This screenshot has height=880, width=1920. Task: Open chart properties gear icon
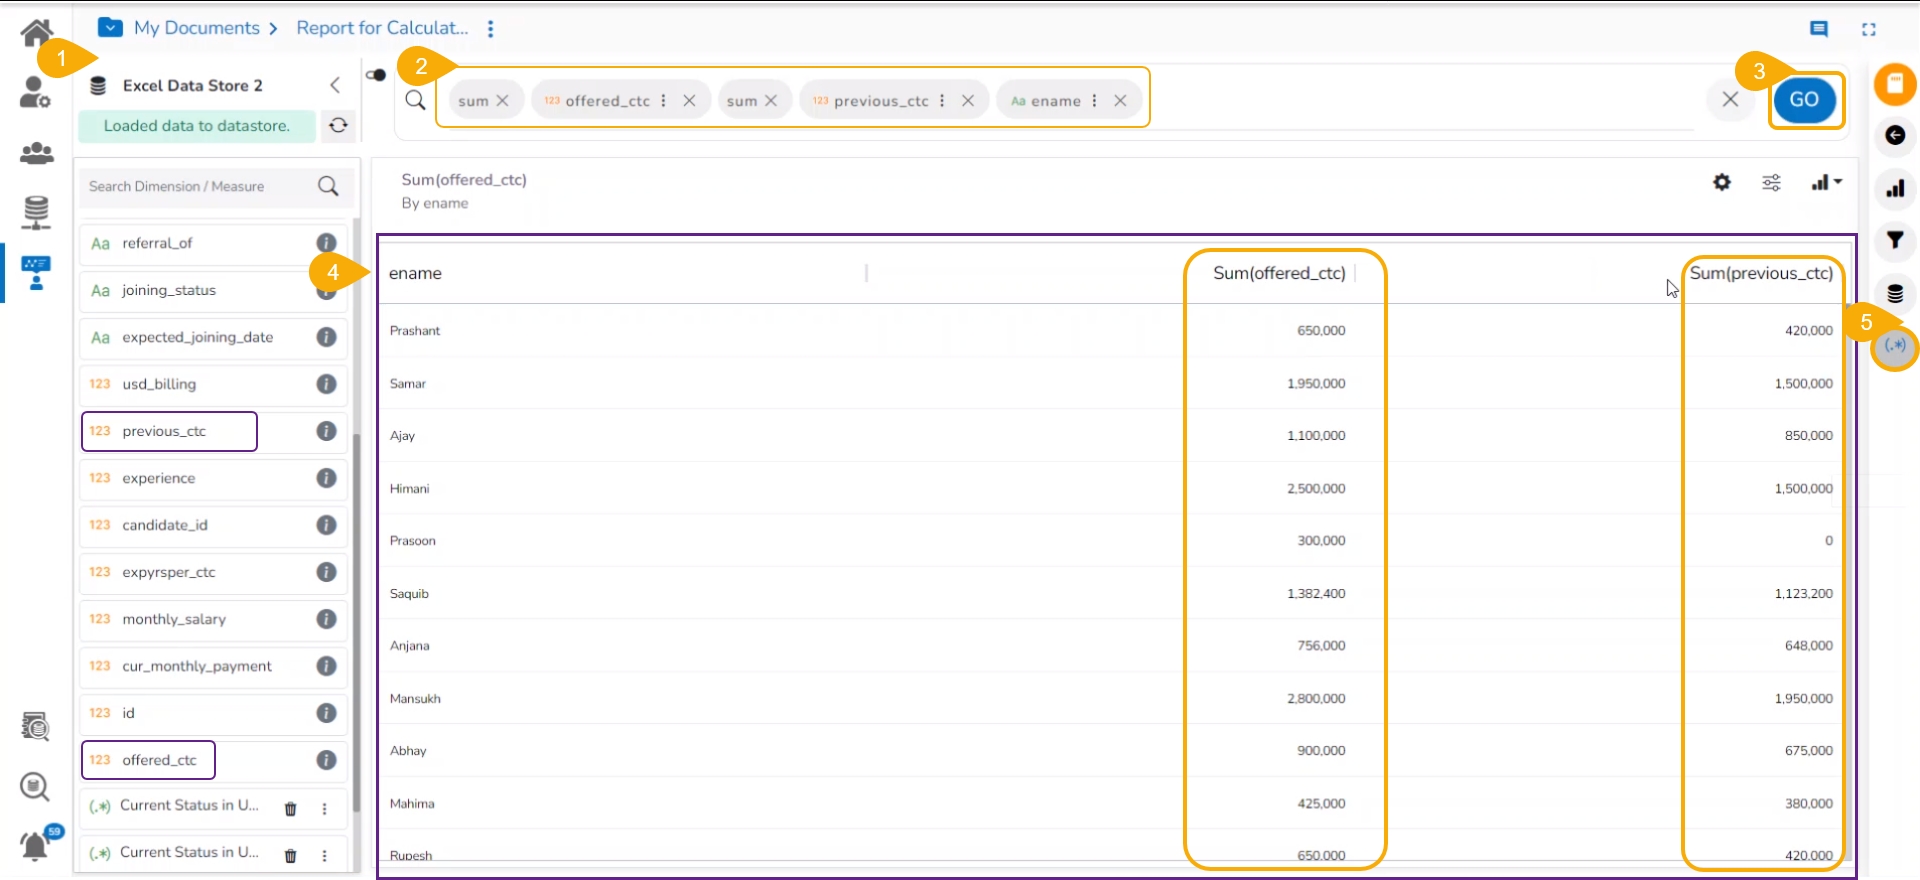pos(1721,183)
